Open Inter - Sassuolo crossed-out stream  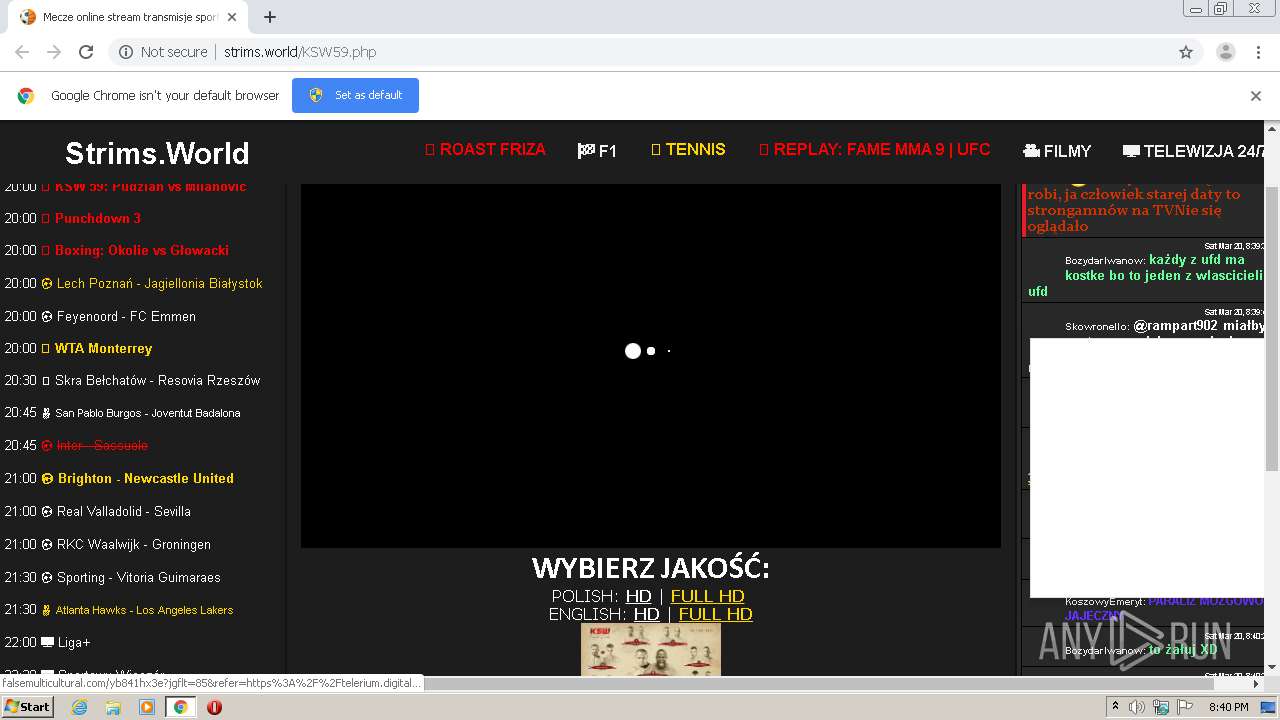(101, 445)
